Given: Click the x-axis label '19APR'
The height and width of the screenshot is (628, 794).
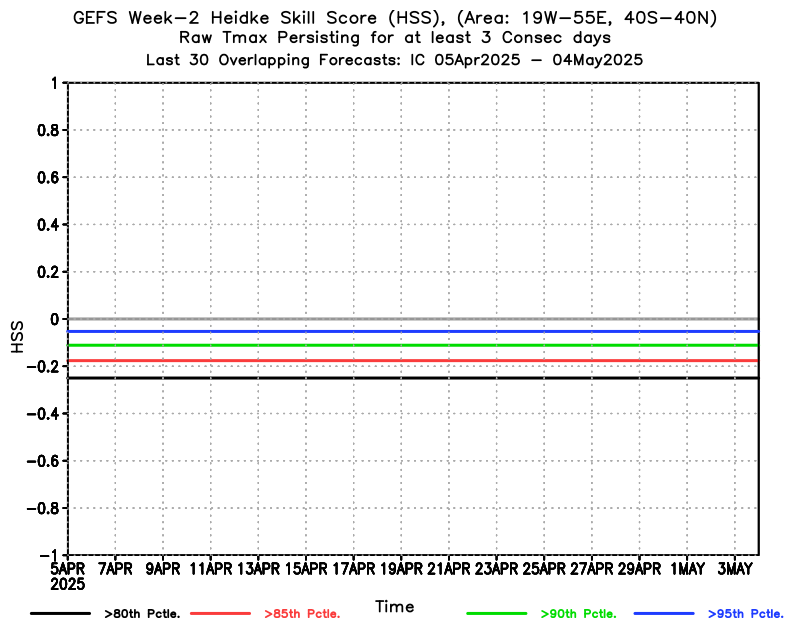Looking at the screenshot, I should pyautogui.click(x=401, y=569).
